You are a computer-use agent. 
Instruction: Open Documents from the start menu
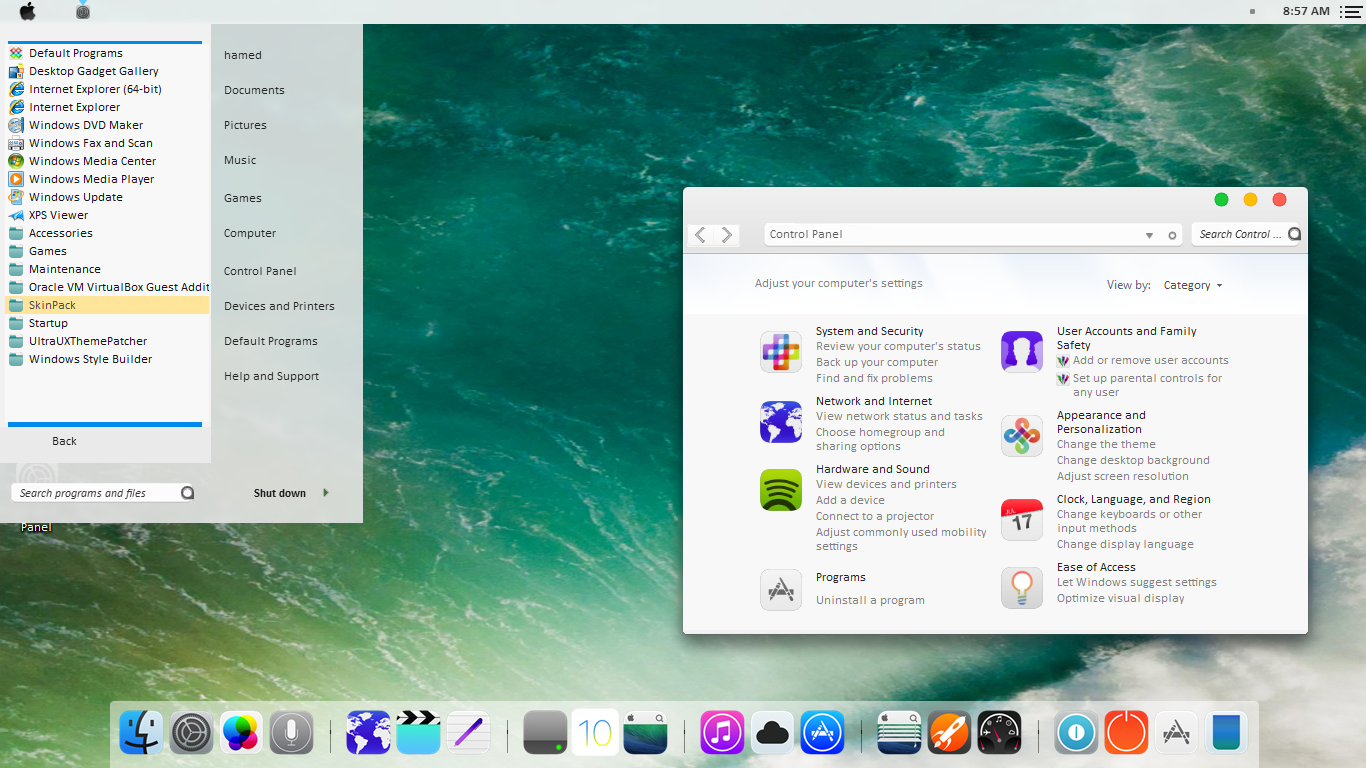click(254, 90)
